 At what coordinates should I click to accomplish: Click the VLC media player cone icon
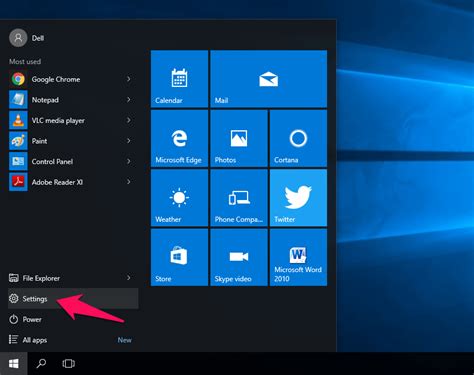(x=18, y=120)
